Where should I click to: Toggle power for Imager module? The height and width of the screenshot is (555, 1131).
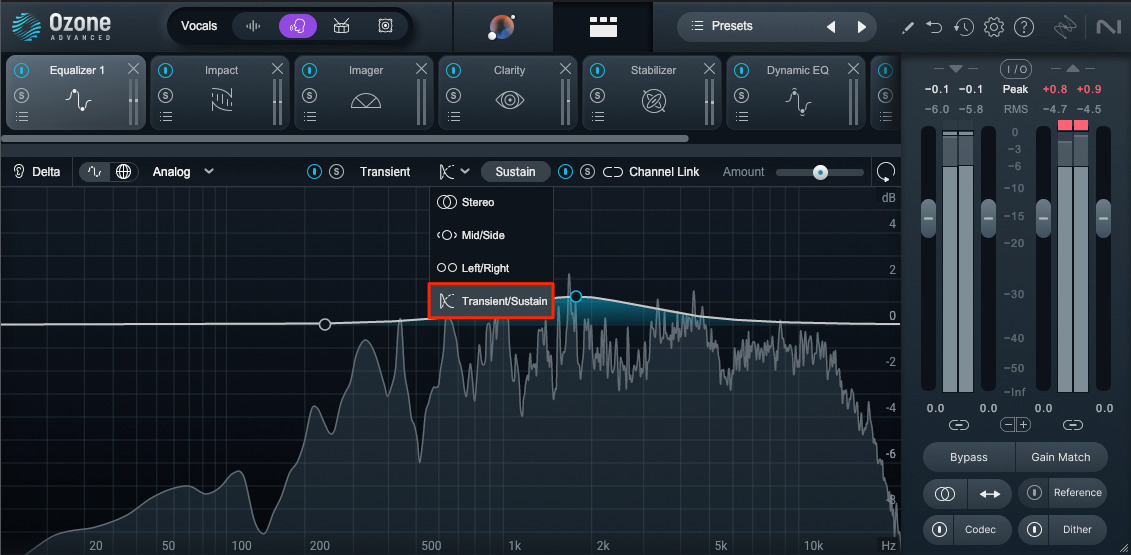[309, 71]
